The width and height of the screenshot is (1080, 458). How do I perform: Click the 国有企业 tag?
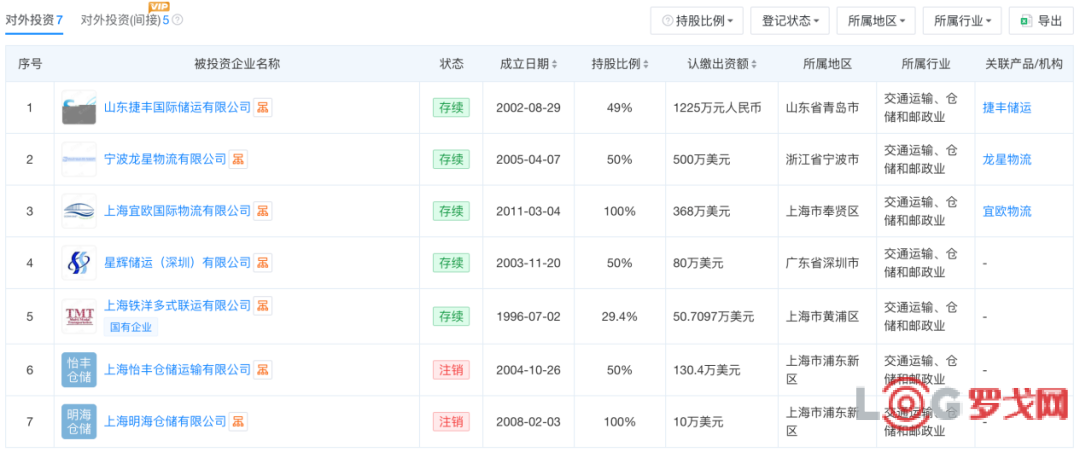[131, 327]
